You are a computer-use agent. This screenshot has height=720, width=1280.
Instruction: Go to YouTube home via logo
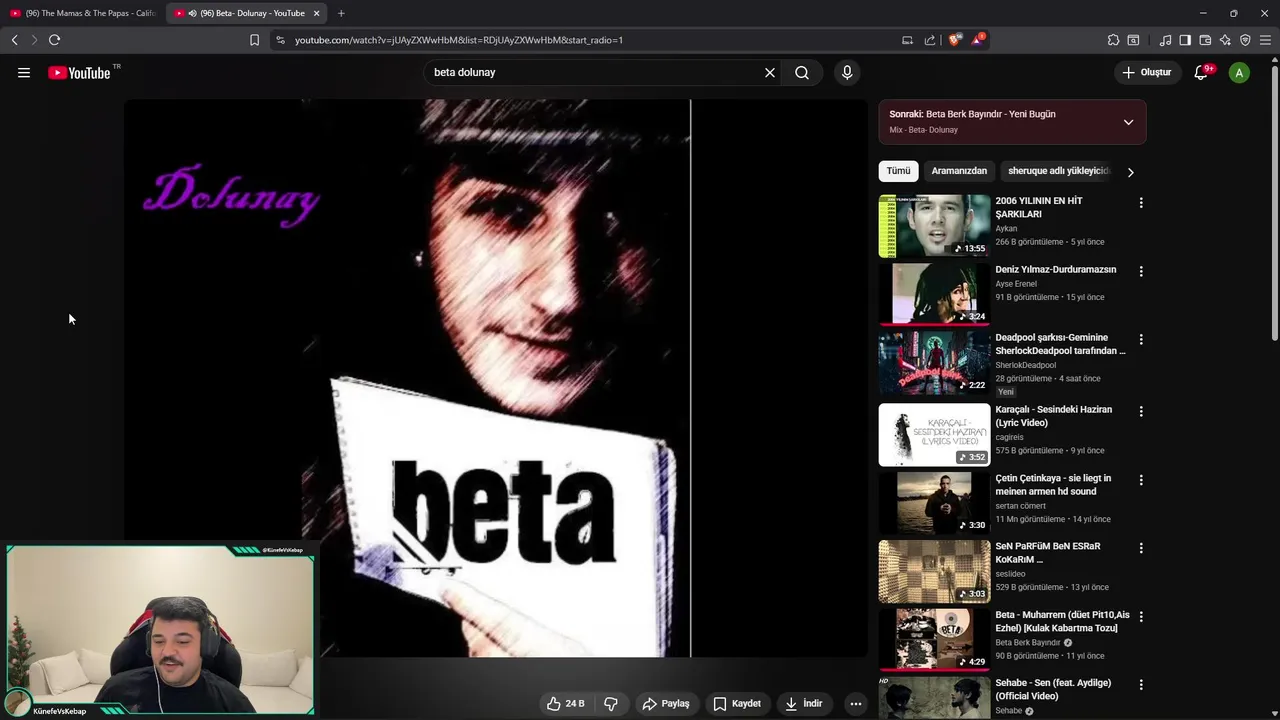pos(79,72)
